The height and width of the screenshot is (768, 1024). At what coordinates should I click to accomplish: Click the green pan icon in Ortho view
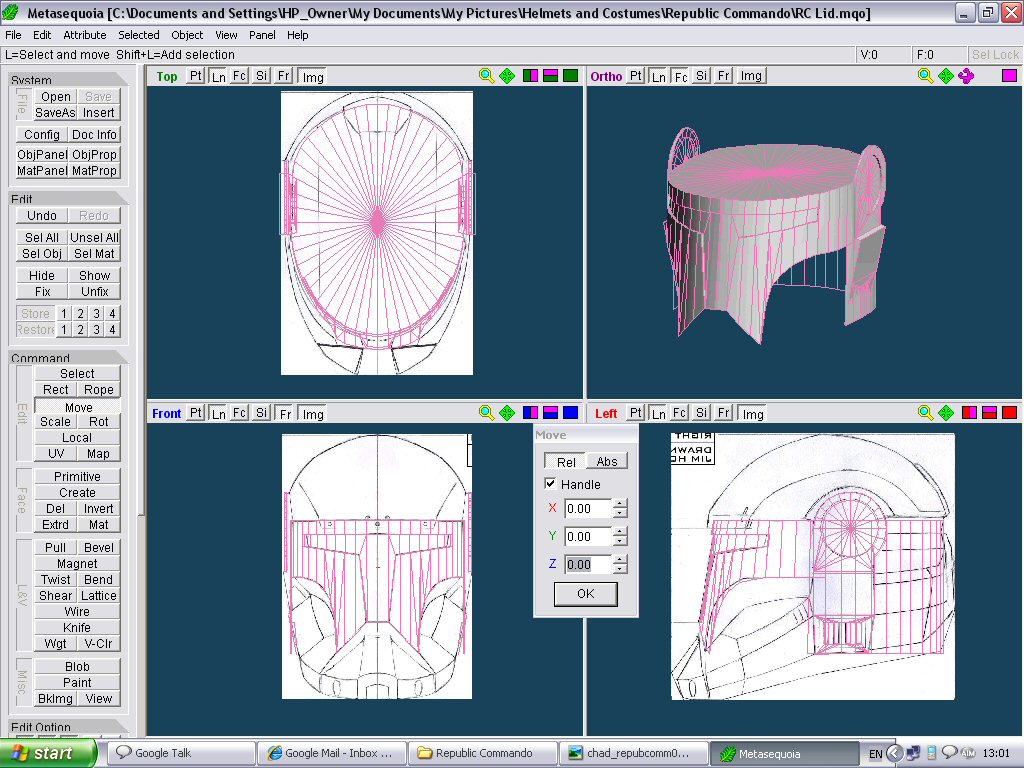tap(946, 76)
